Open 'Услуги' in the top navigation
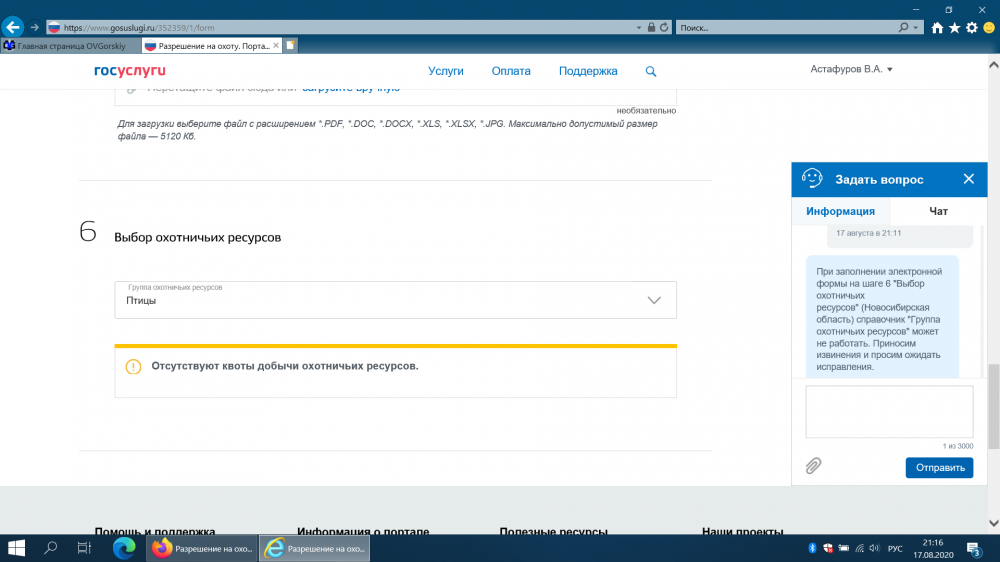This screenshot has width=1000, height=562. (446, 71)
